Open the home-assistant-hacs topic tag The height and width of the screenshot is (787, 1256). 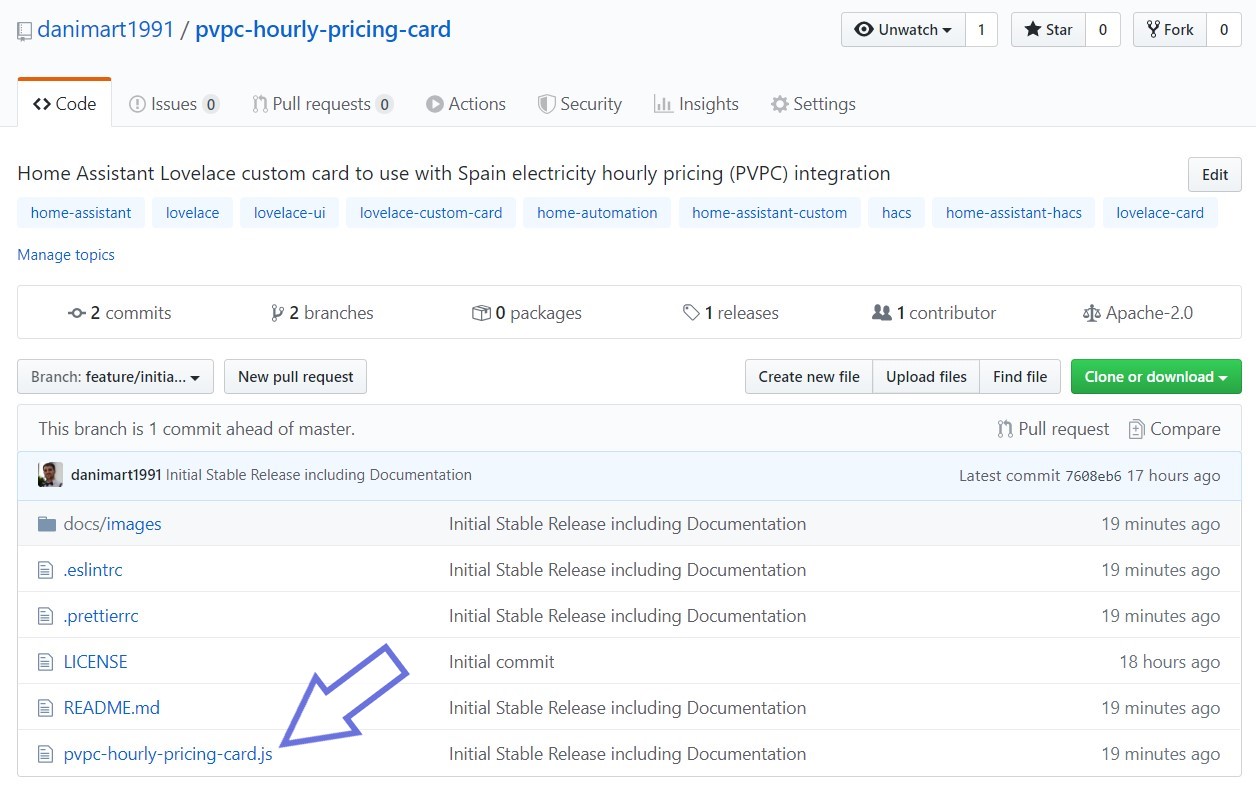click(x=1014, y=212)
